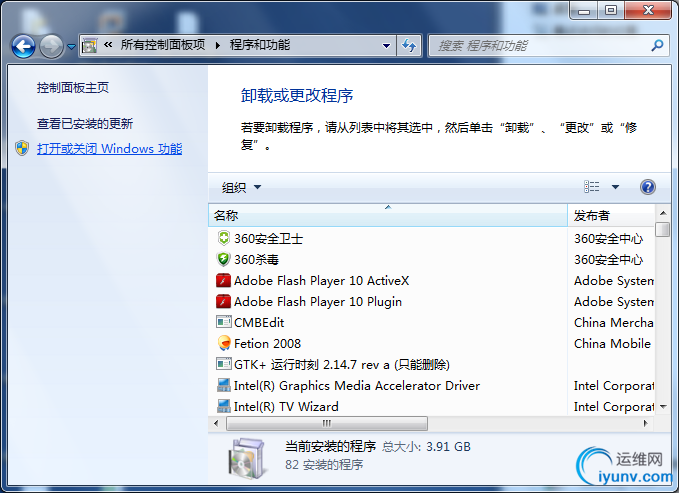The width and height of the screenshot is (679, 493).
Task: Select Adobe Flash Player 10 ActiveX text
Action: point(321,281)
